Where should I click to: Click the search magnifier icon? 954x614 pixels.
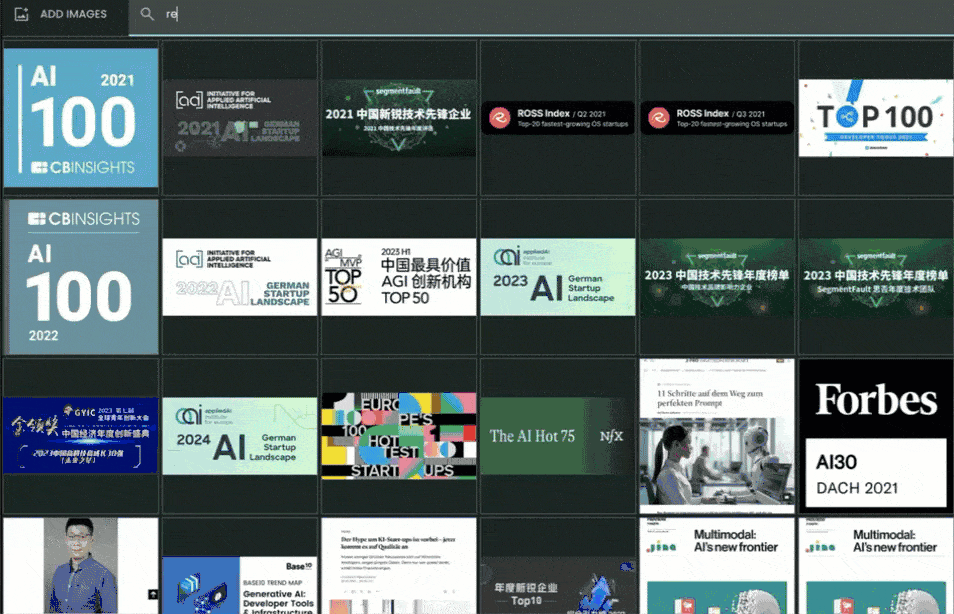[x=147, y=14]
